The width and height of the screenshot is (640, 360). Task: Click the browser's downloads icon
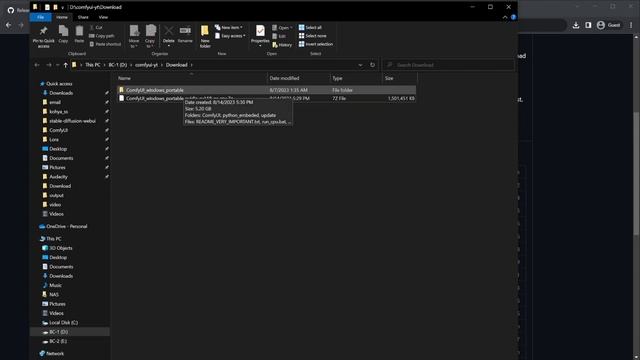(x=576, y=25)
